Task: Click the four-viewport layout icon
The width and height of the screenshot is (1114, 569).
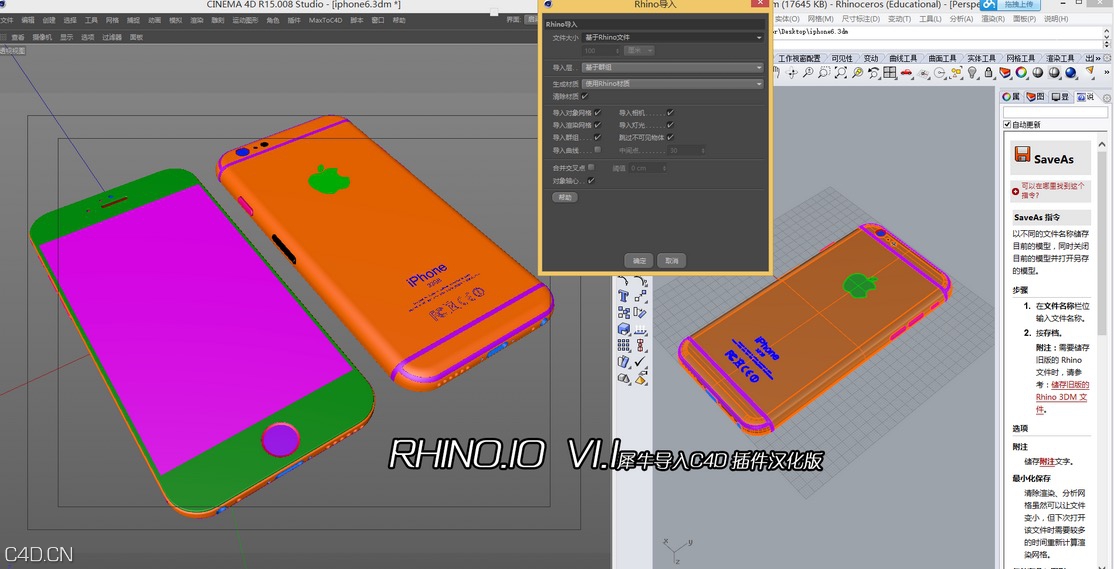Action: coord(889,72)
